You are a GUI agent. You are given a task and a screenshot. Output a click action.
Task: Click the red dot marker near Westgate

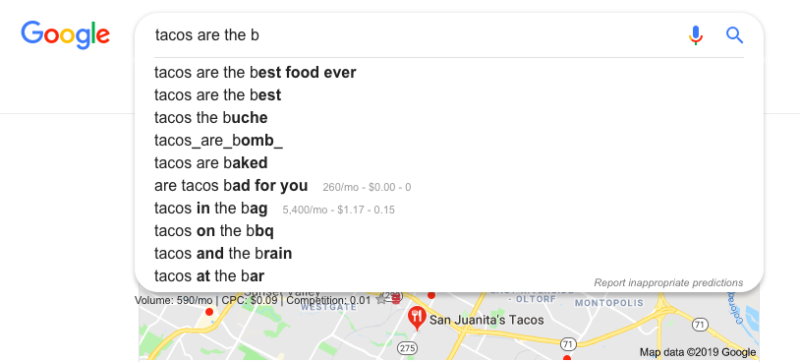click(x=209, y=312)
